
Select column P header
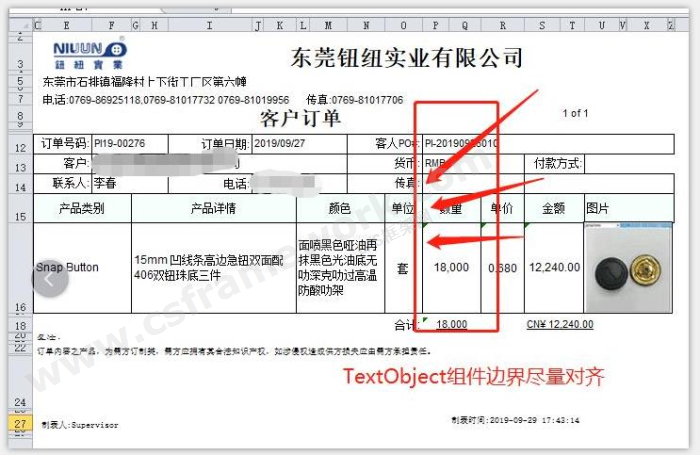435,24
